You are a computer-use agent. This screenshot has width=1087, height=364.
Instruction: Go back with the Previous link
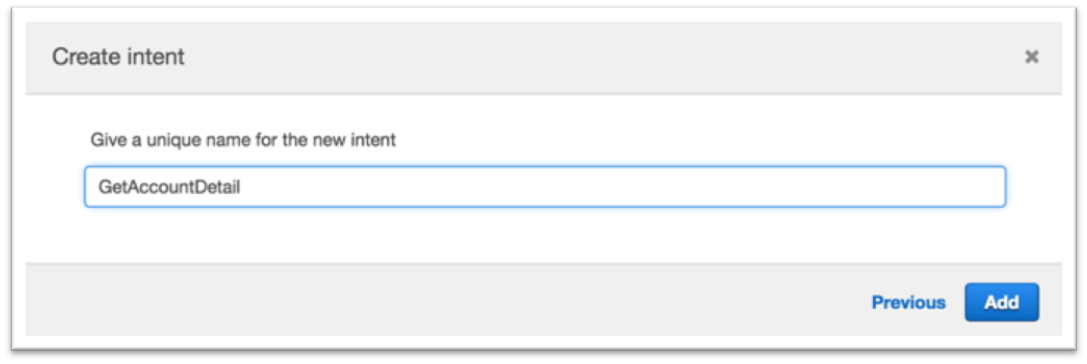pos(908,303)
